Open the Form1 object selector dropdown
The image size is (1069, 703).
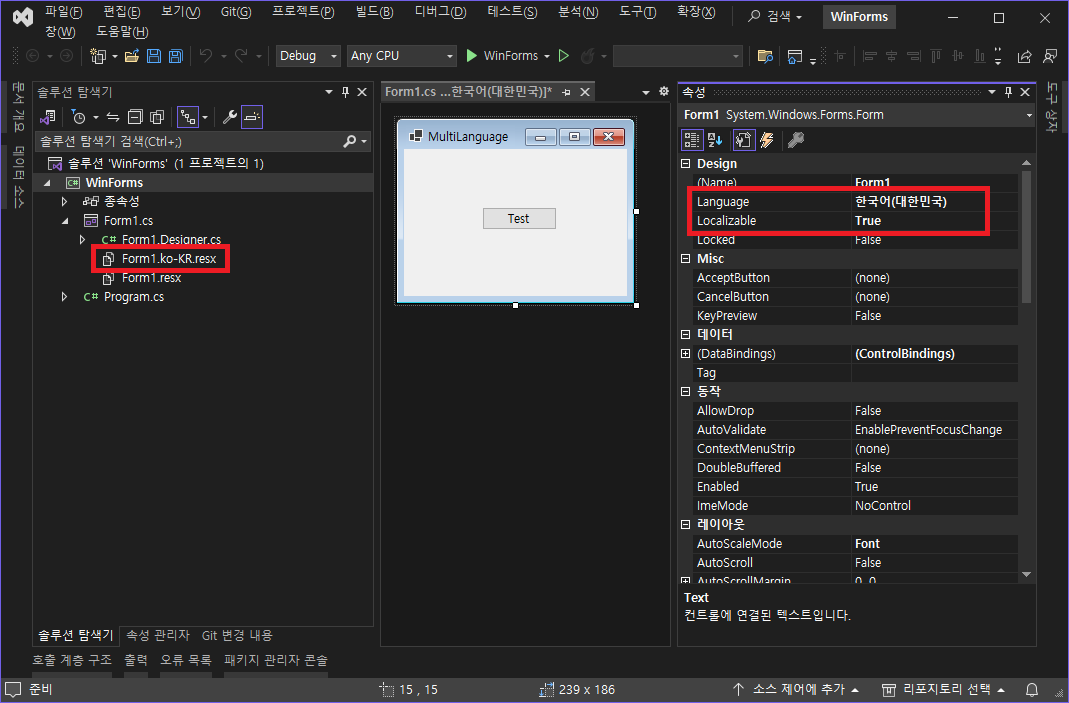tap(1029, 115)
